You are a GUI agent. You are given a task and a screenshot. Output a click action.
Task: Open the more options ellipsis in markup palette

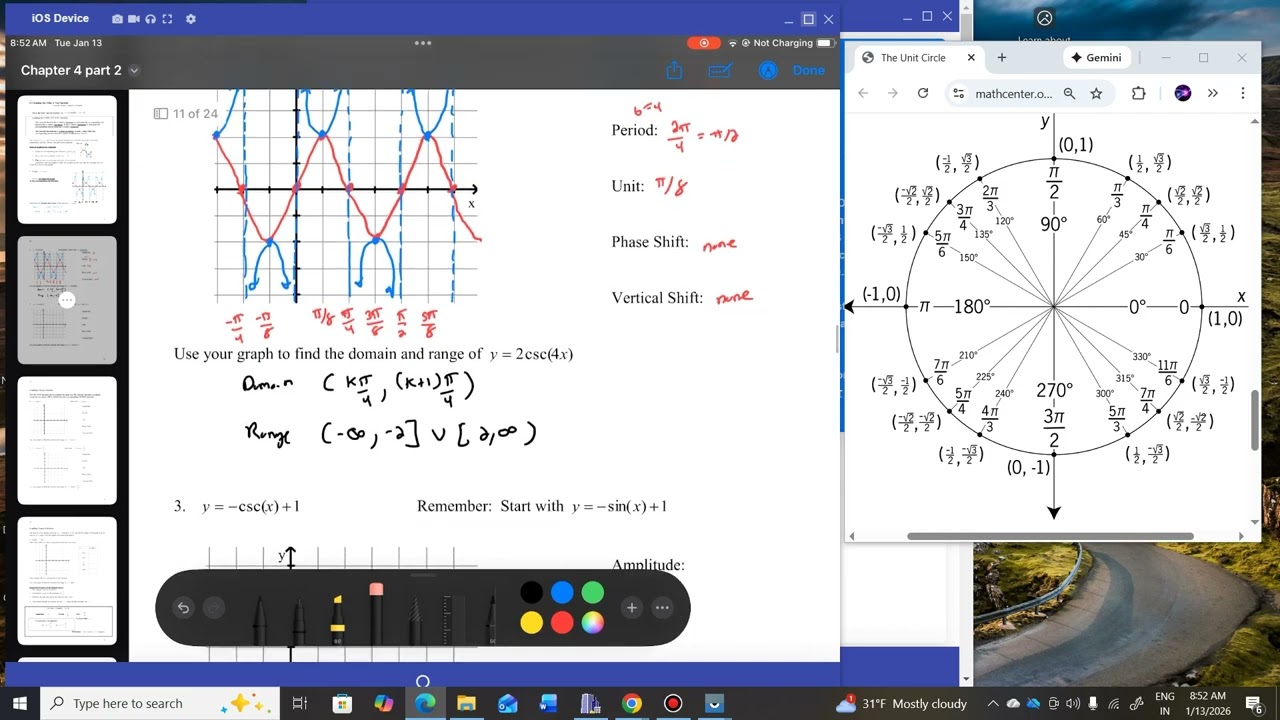click(662, 607)
